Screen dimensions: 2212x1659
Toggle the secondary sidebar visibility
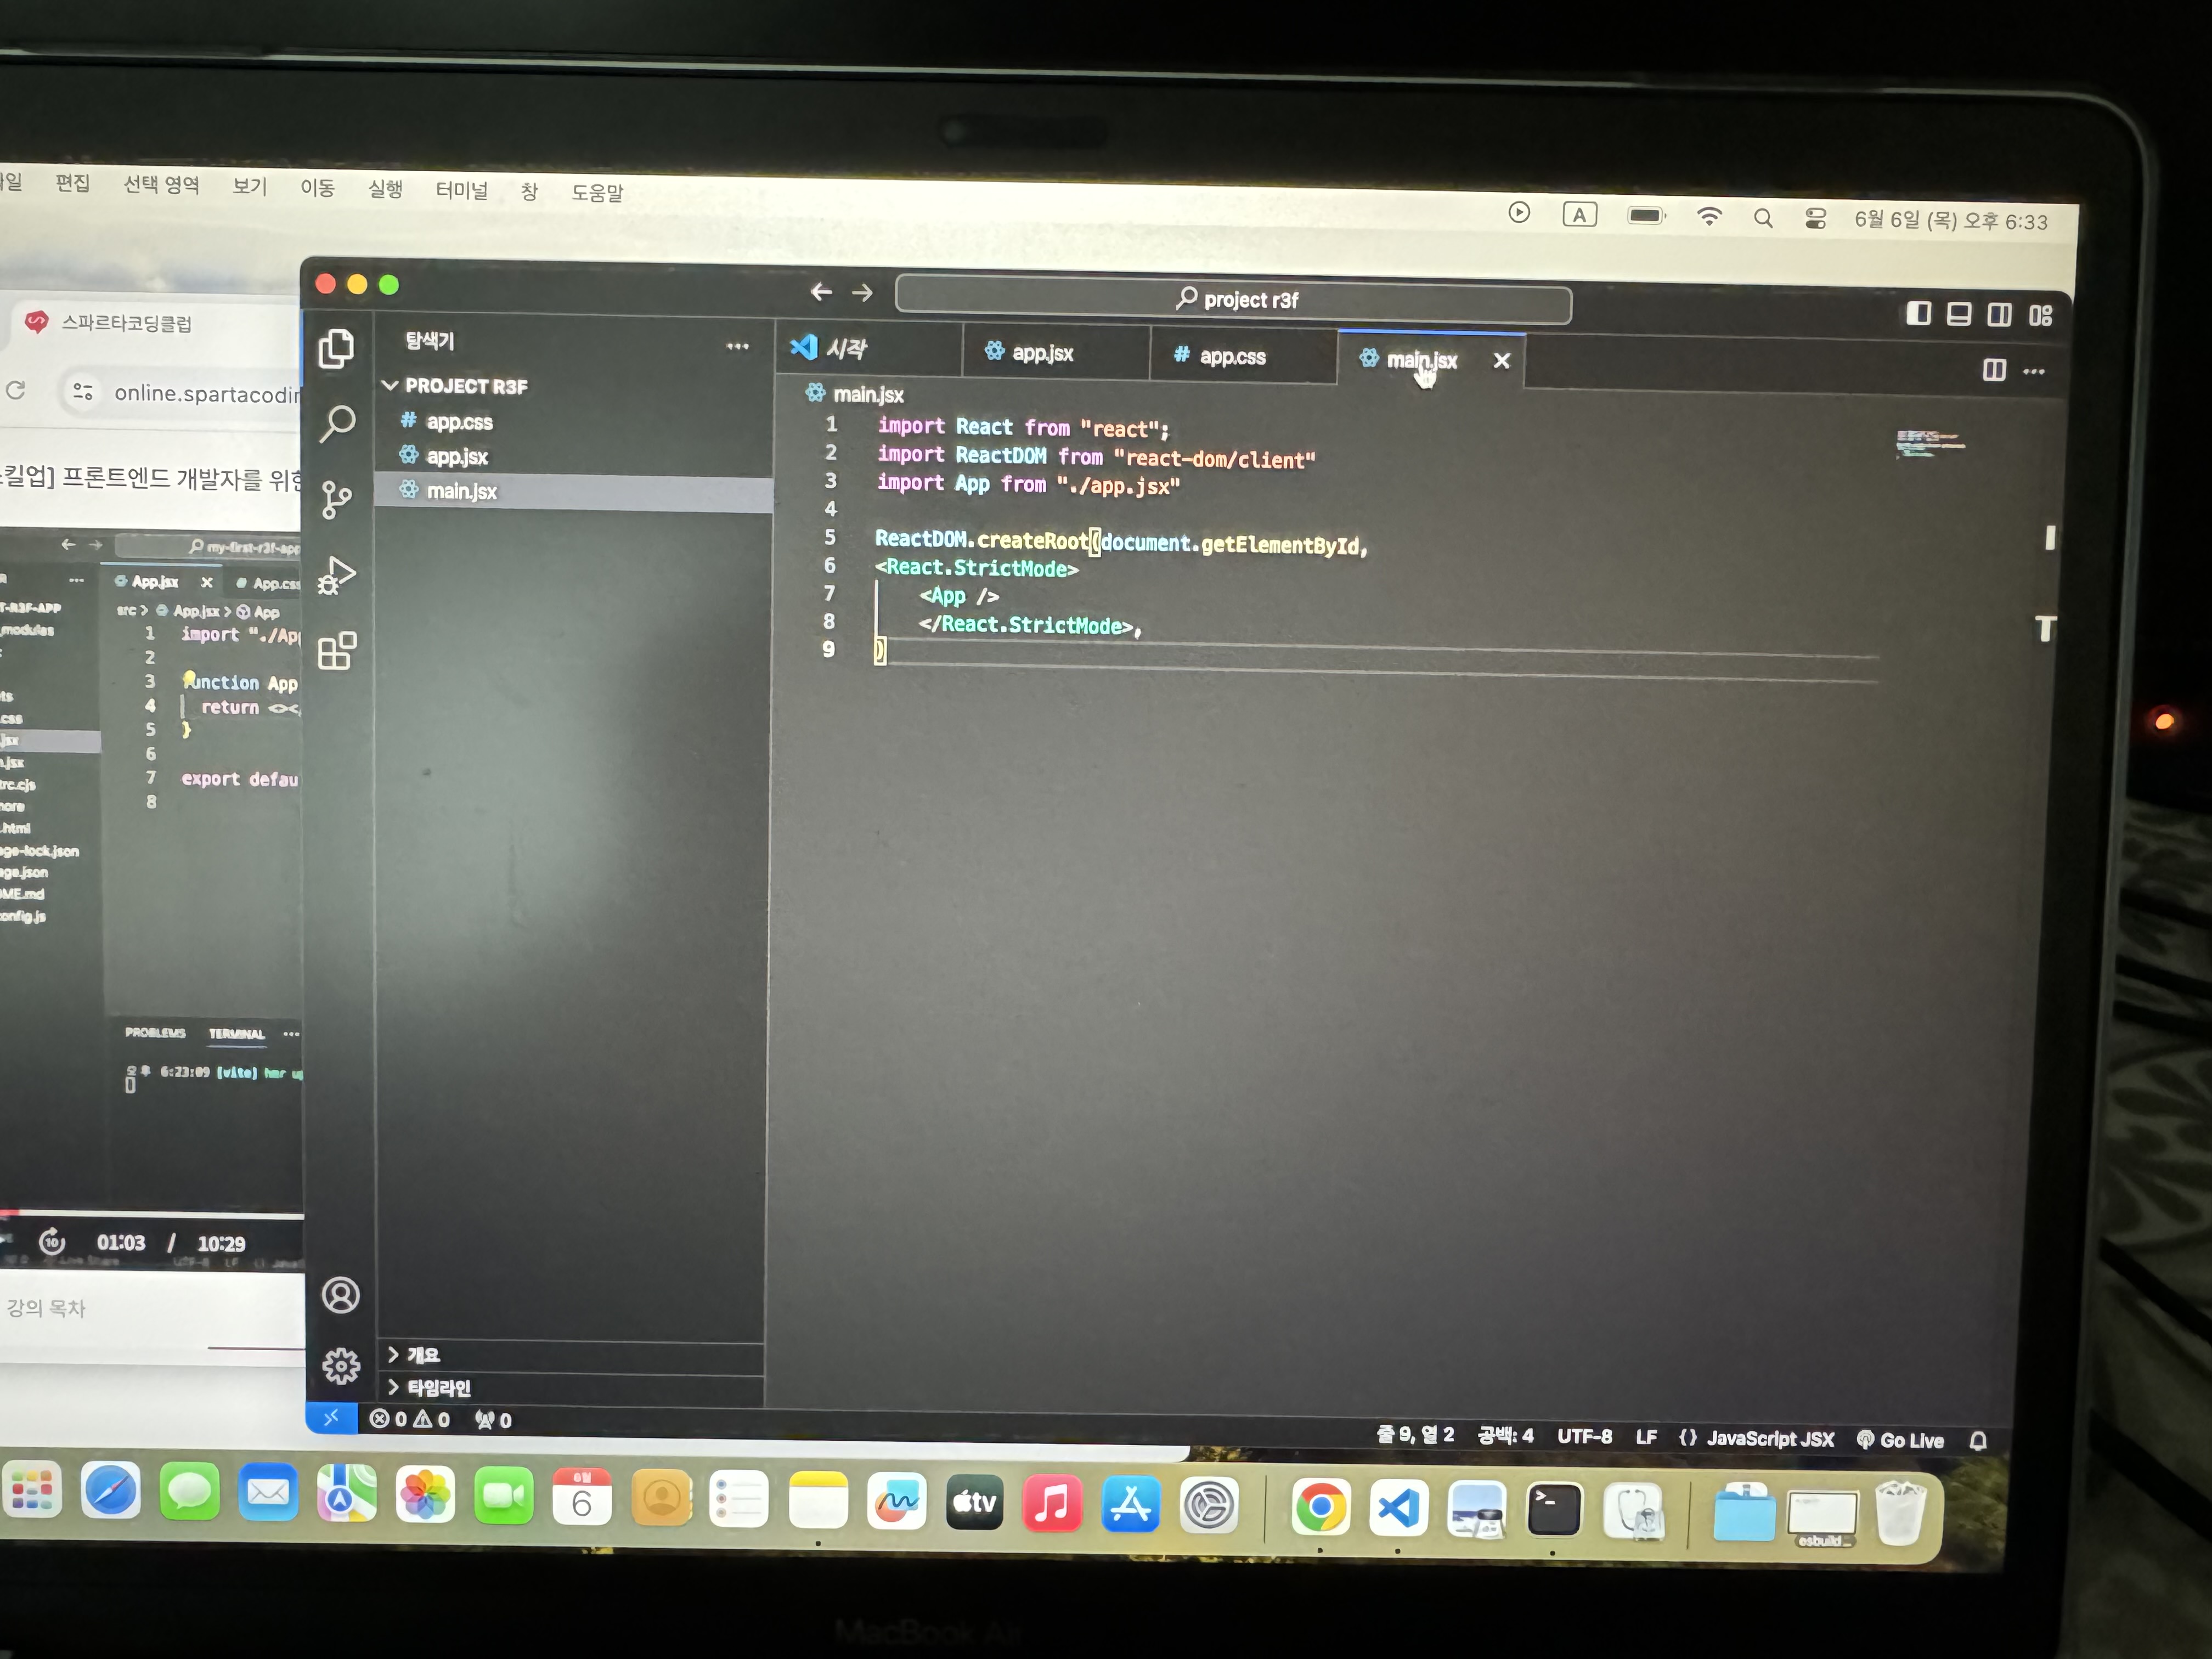click(1999, 316)
